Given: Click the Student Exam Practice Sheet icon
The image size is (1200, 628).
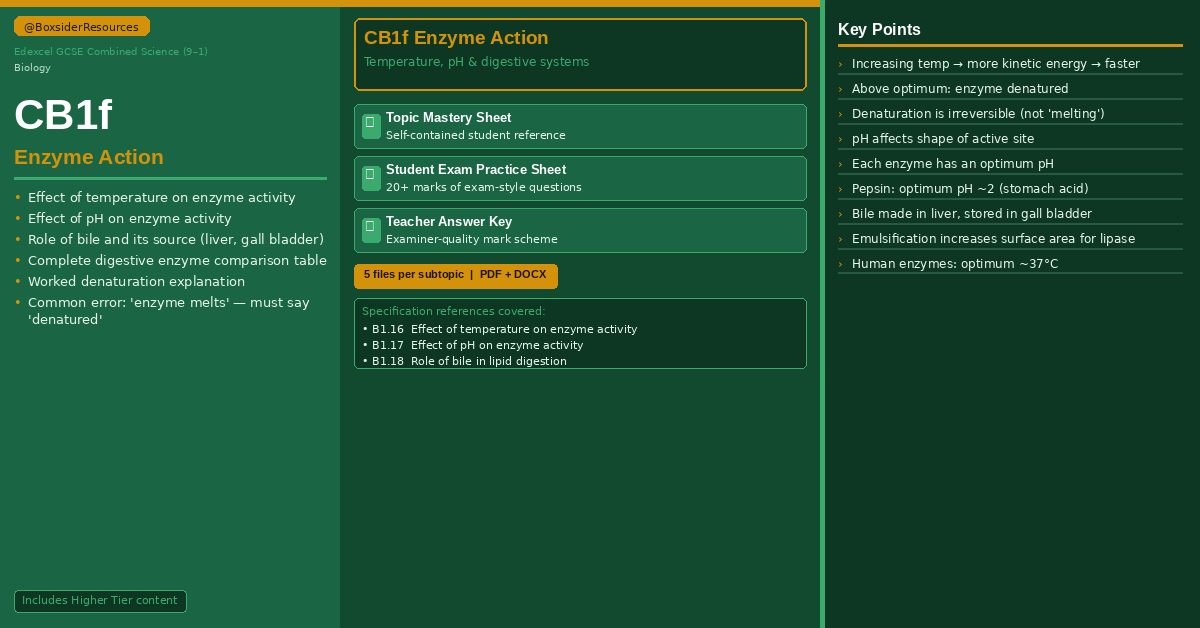Looking at the screenshot, I should [x=371, y=178].
